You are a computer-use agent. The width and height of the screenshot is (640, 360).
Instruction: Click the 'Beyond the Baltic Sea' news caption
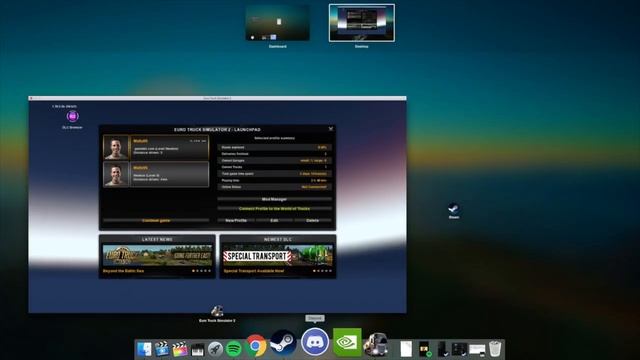point(123,271)
